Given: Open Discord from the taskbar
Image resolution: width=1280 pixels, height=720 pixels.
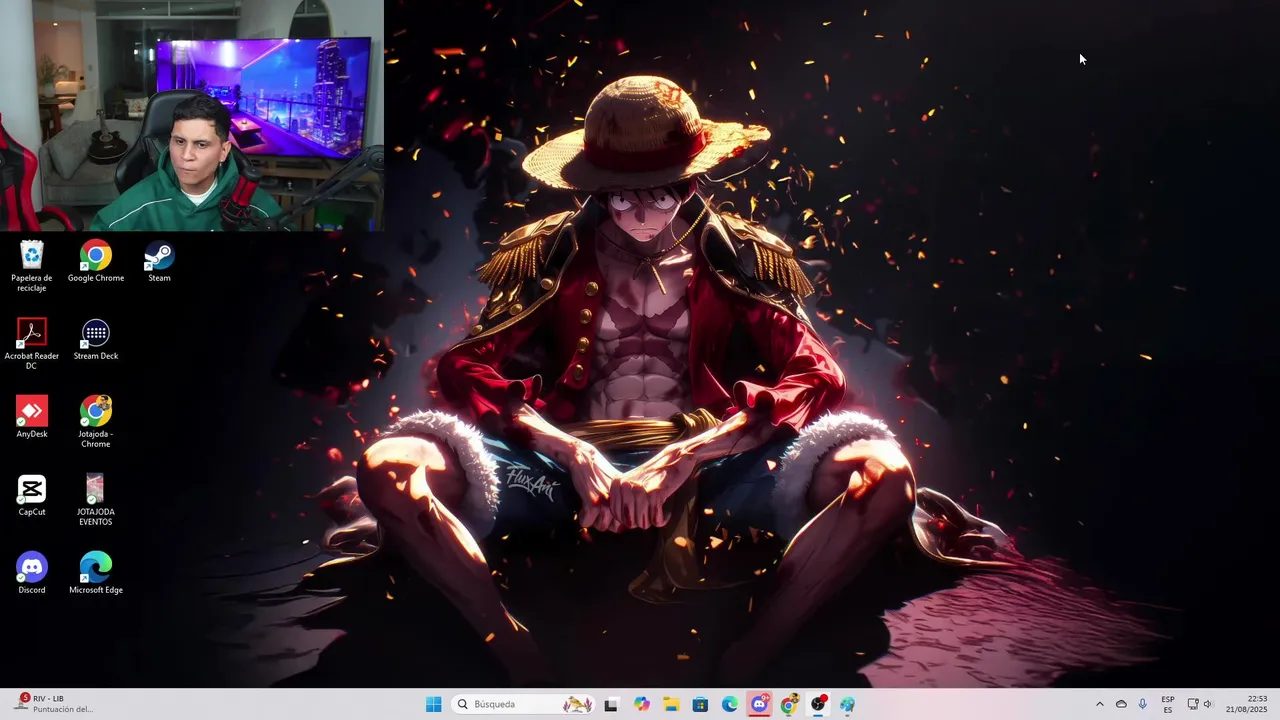Looking at the screenshot, I should click(759, 704).
